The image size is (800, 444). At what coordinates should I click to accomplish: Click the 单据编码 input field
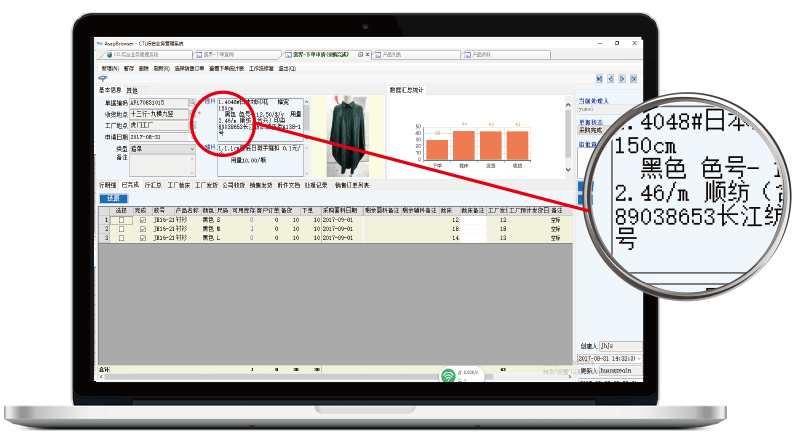159,103
